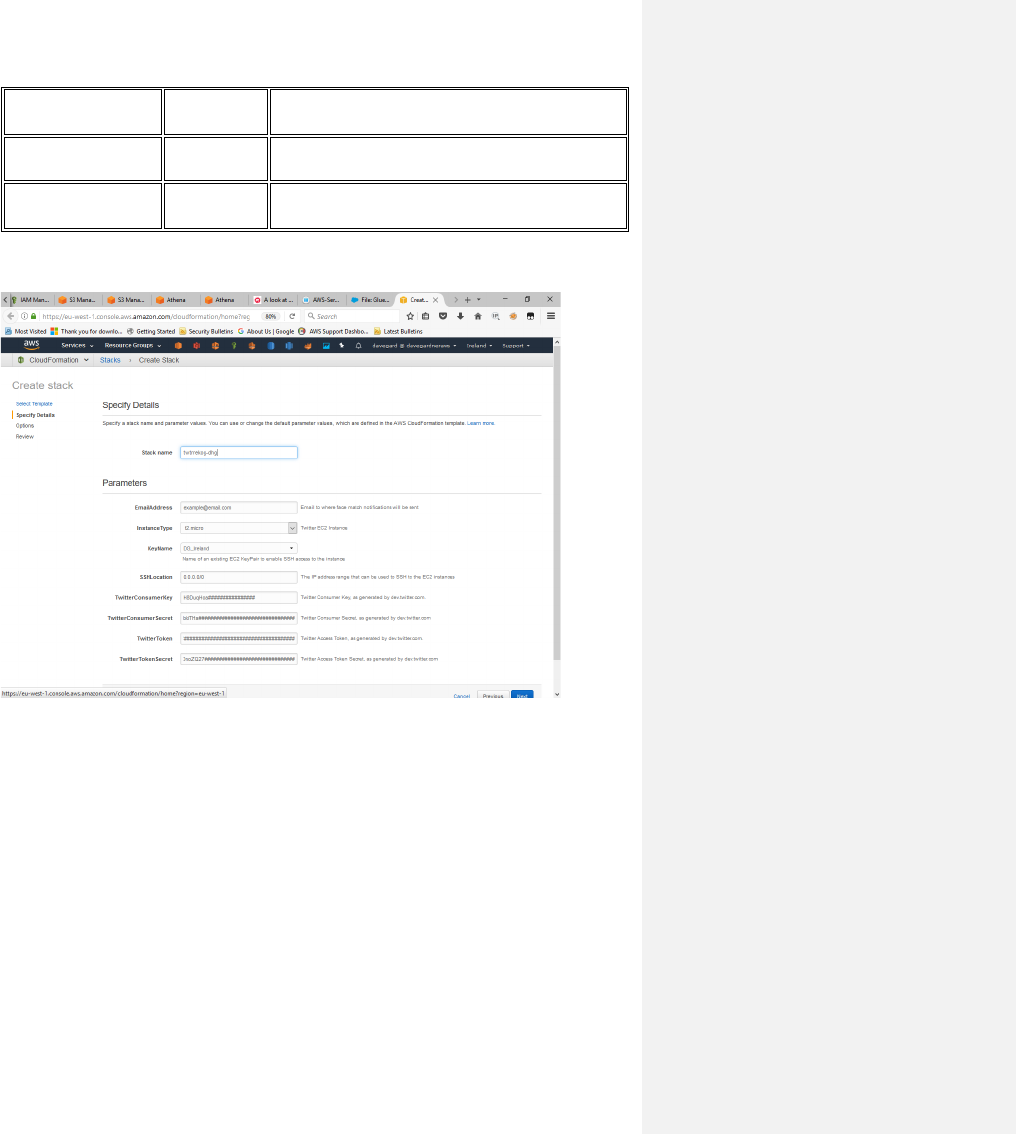
Task: Open the Most Visited bookmark
Action: [25, 331]
